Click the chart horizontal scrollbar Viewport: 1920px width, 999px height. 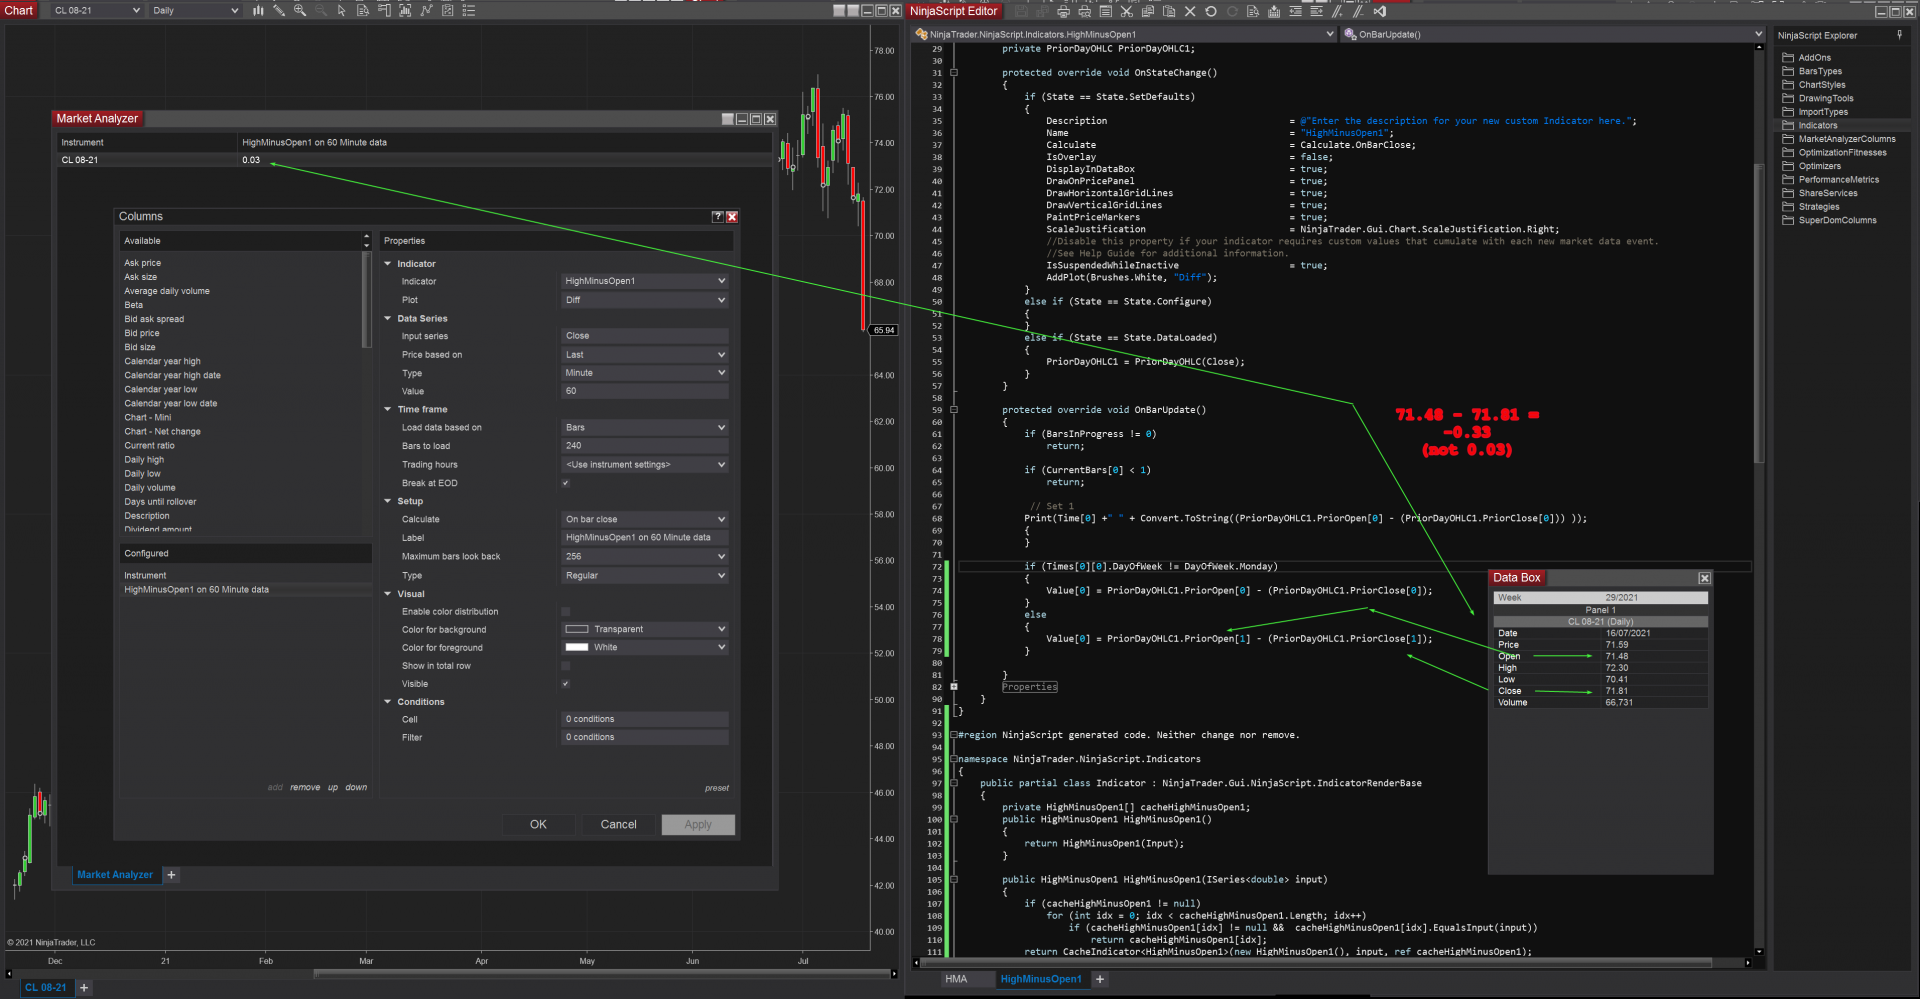[605, 974]
